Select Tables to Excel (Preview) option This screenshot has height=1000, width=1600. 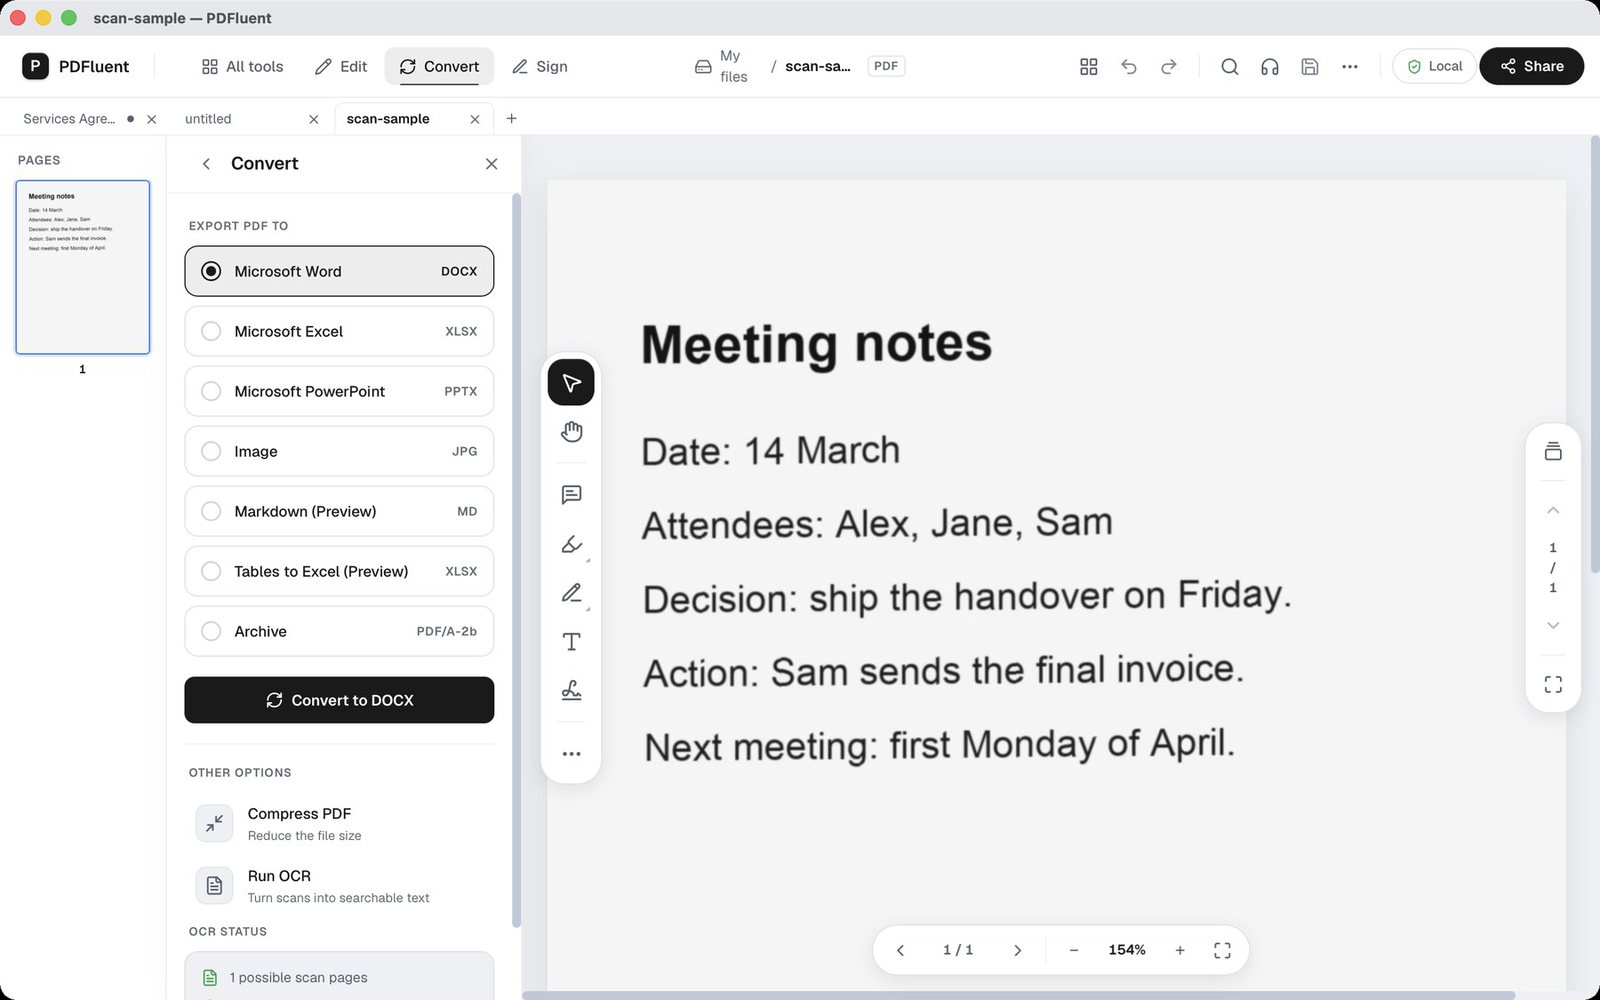(x=339, y=571)
